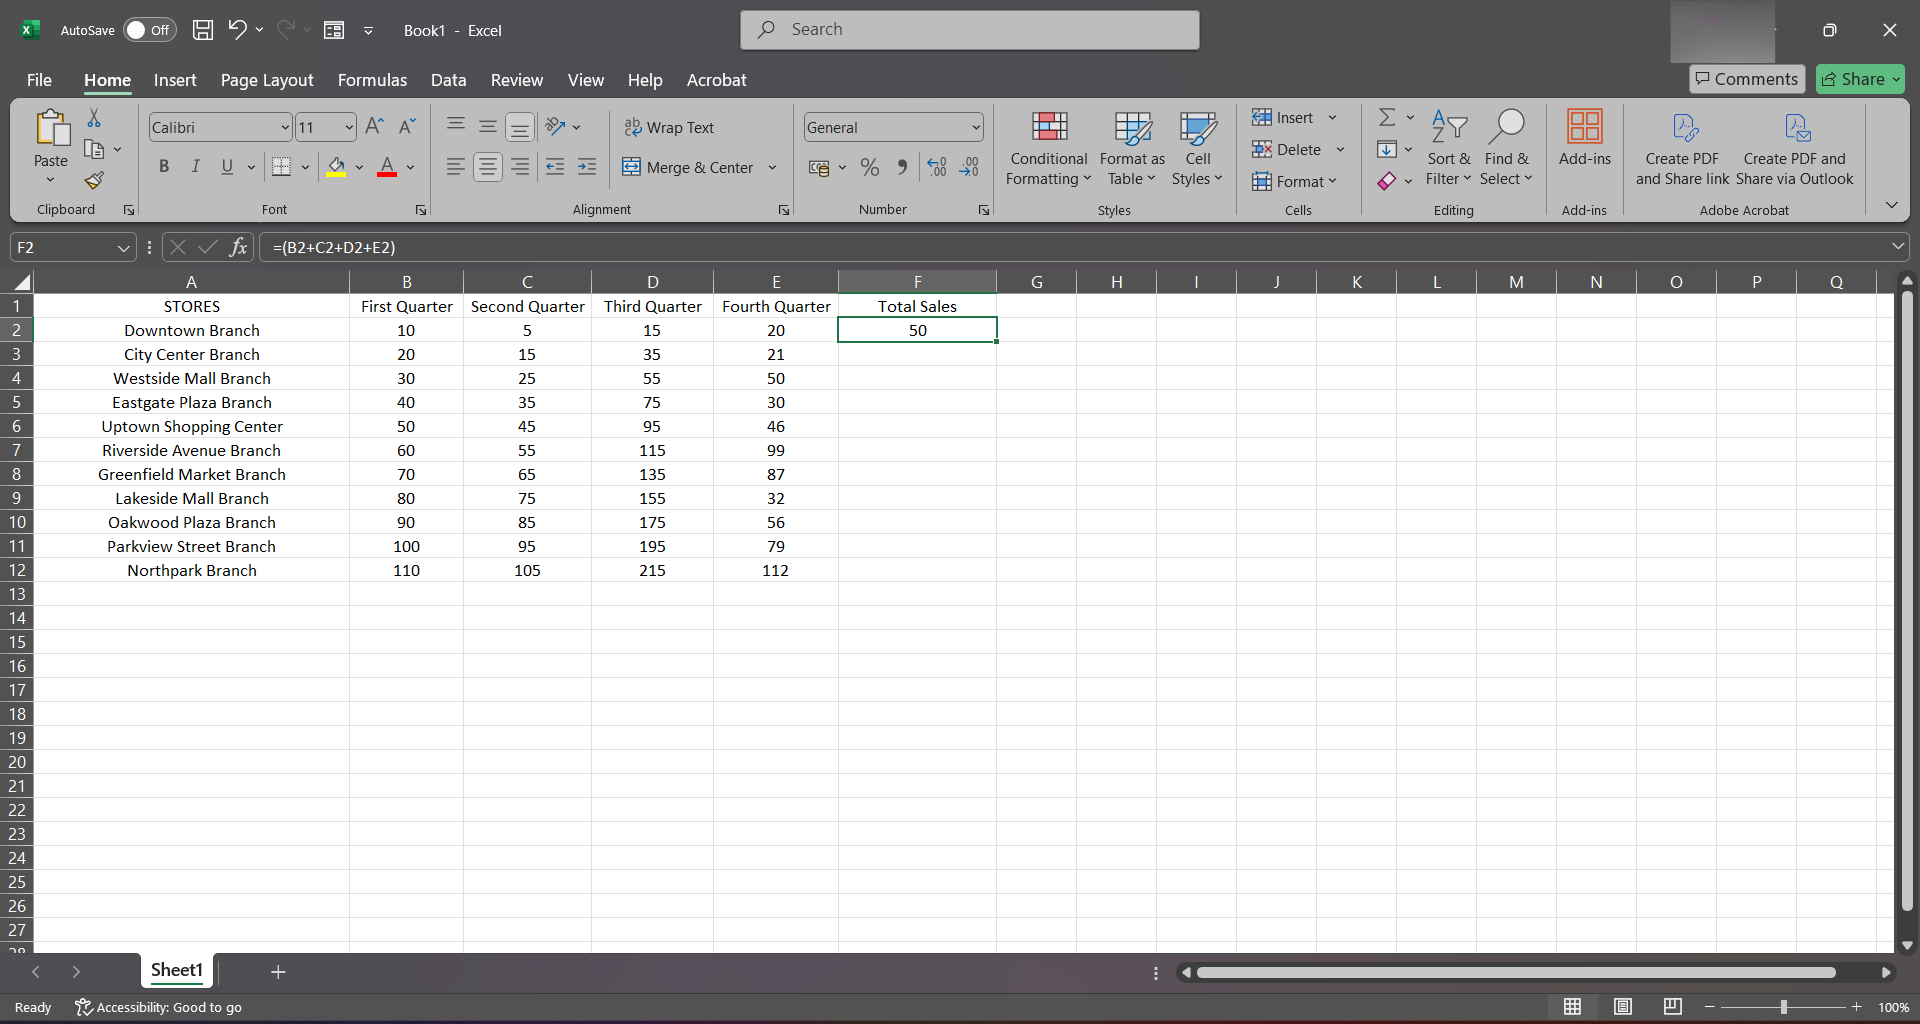Click the Share button

pos(1860,79)
